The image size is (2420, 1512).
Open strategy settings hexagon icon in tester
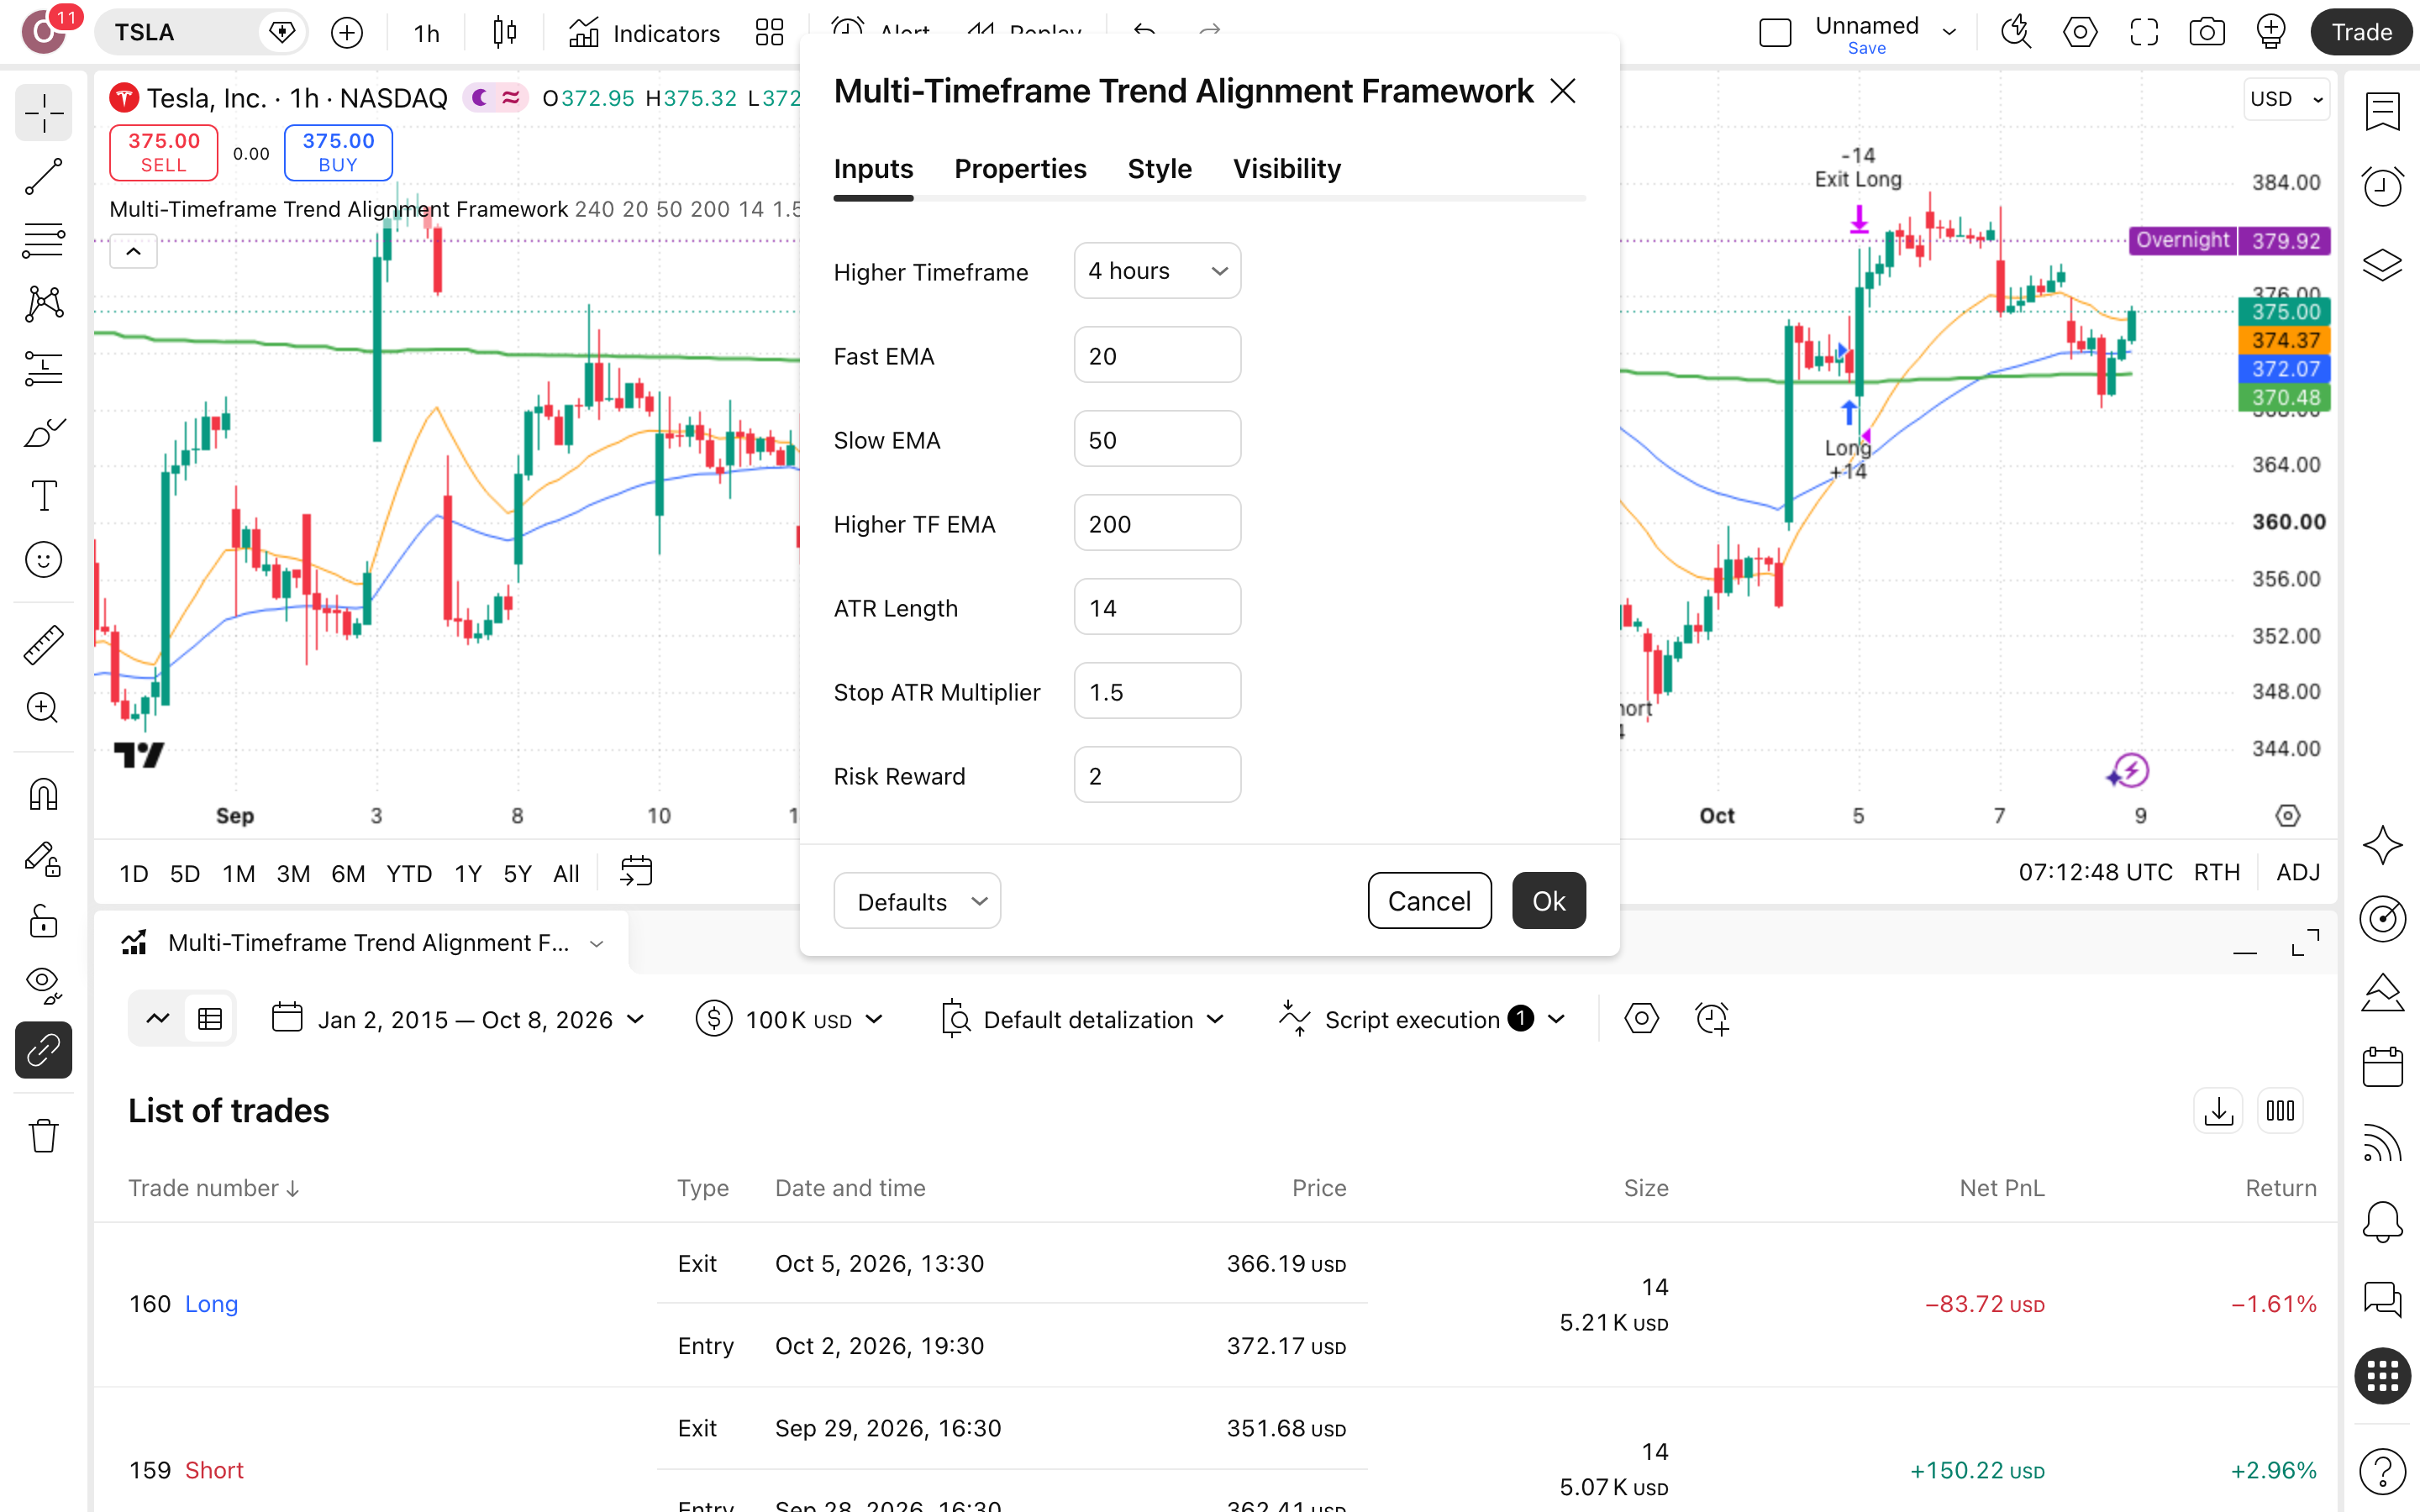[1642, 1019]
